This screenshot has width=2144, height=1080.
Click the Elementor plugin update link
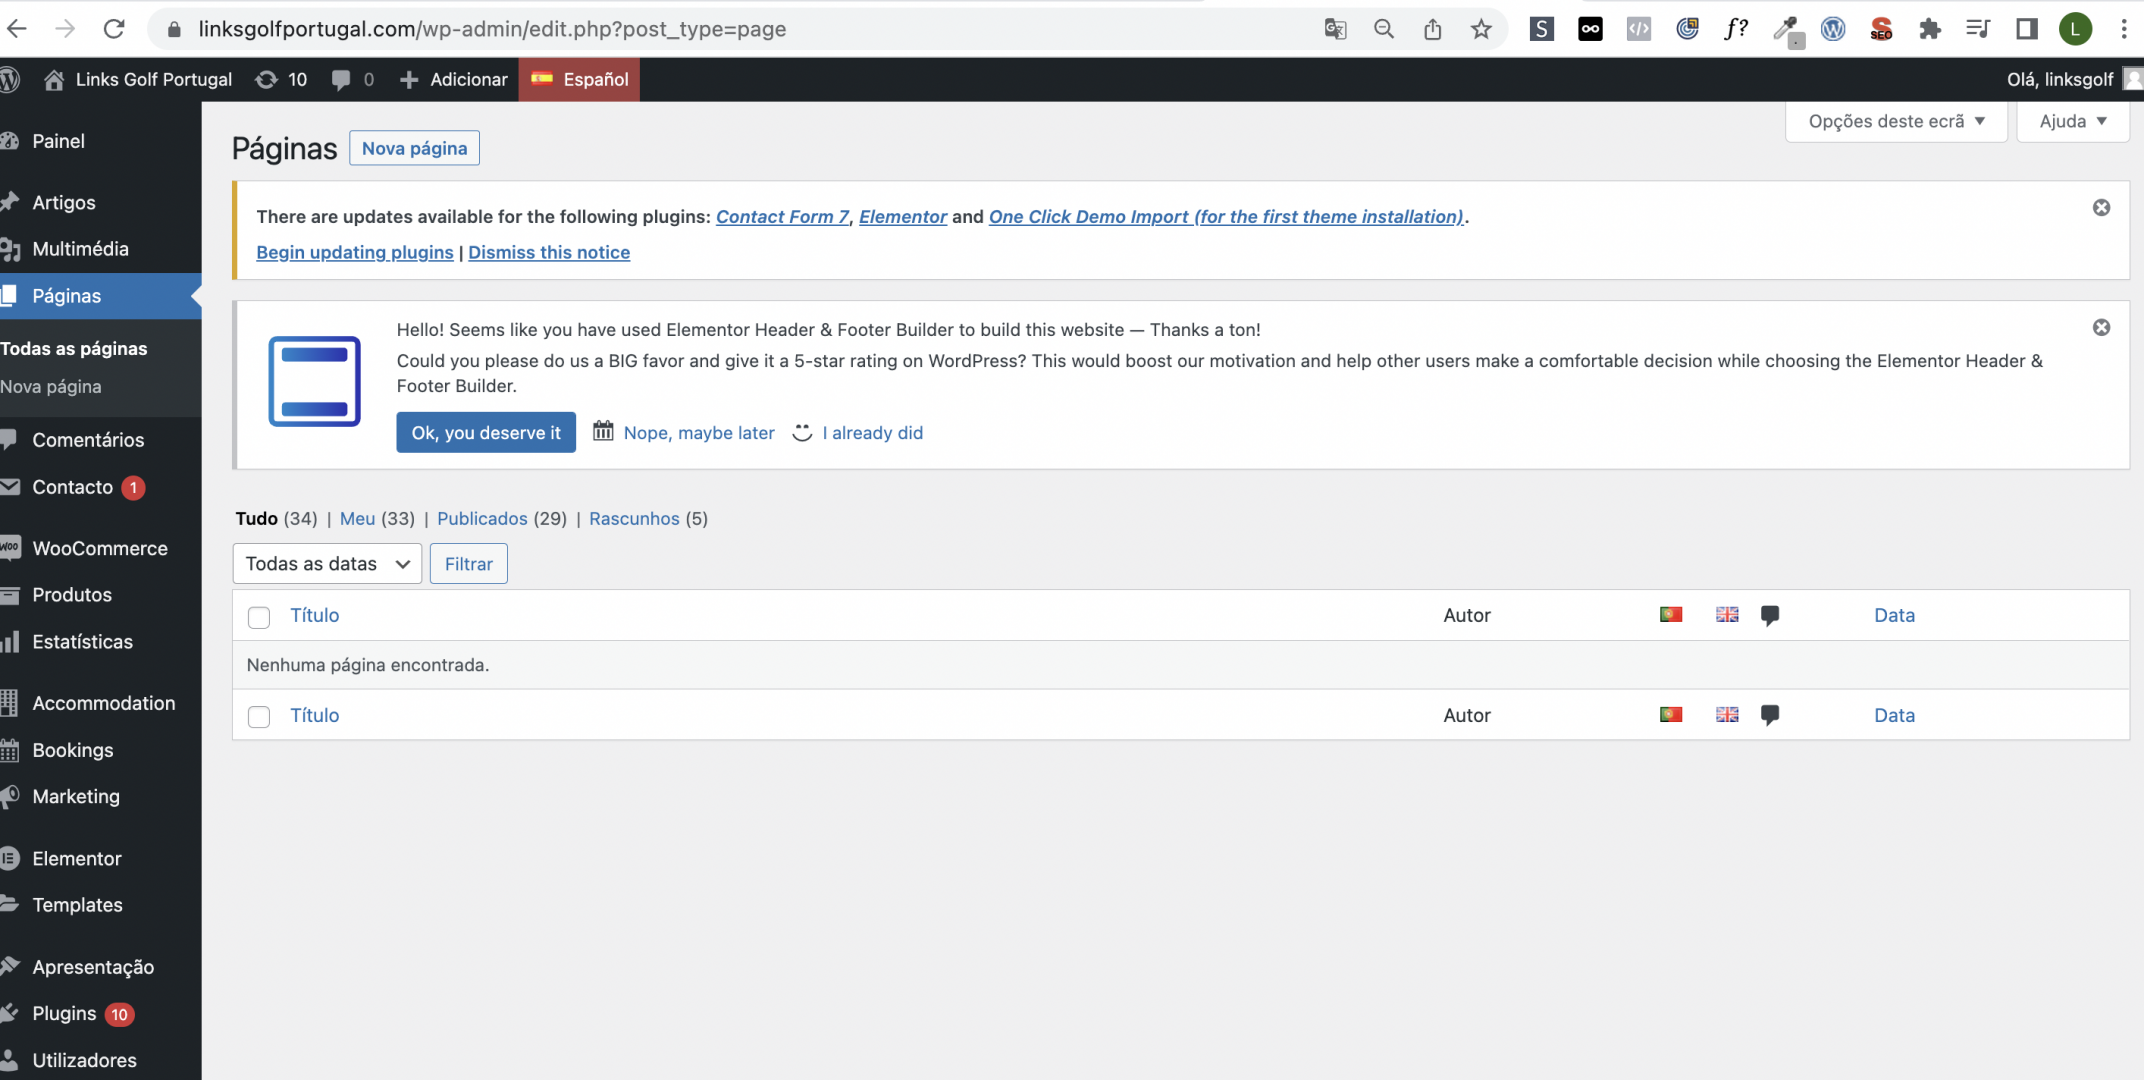[x=903, y=216]
